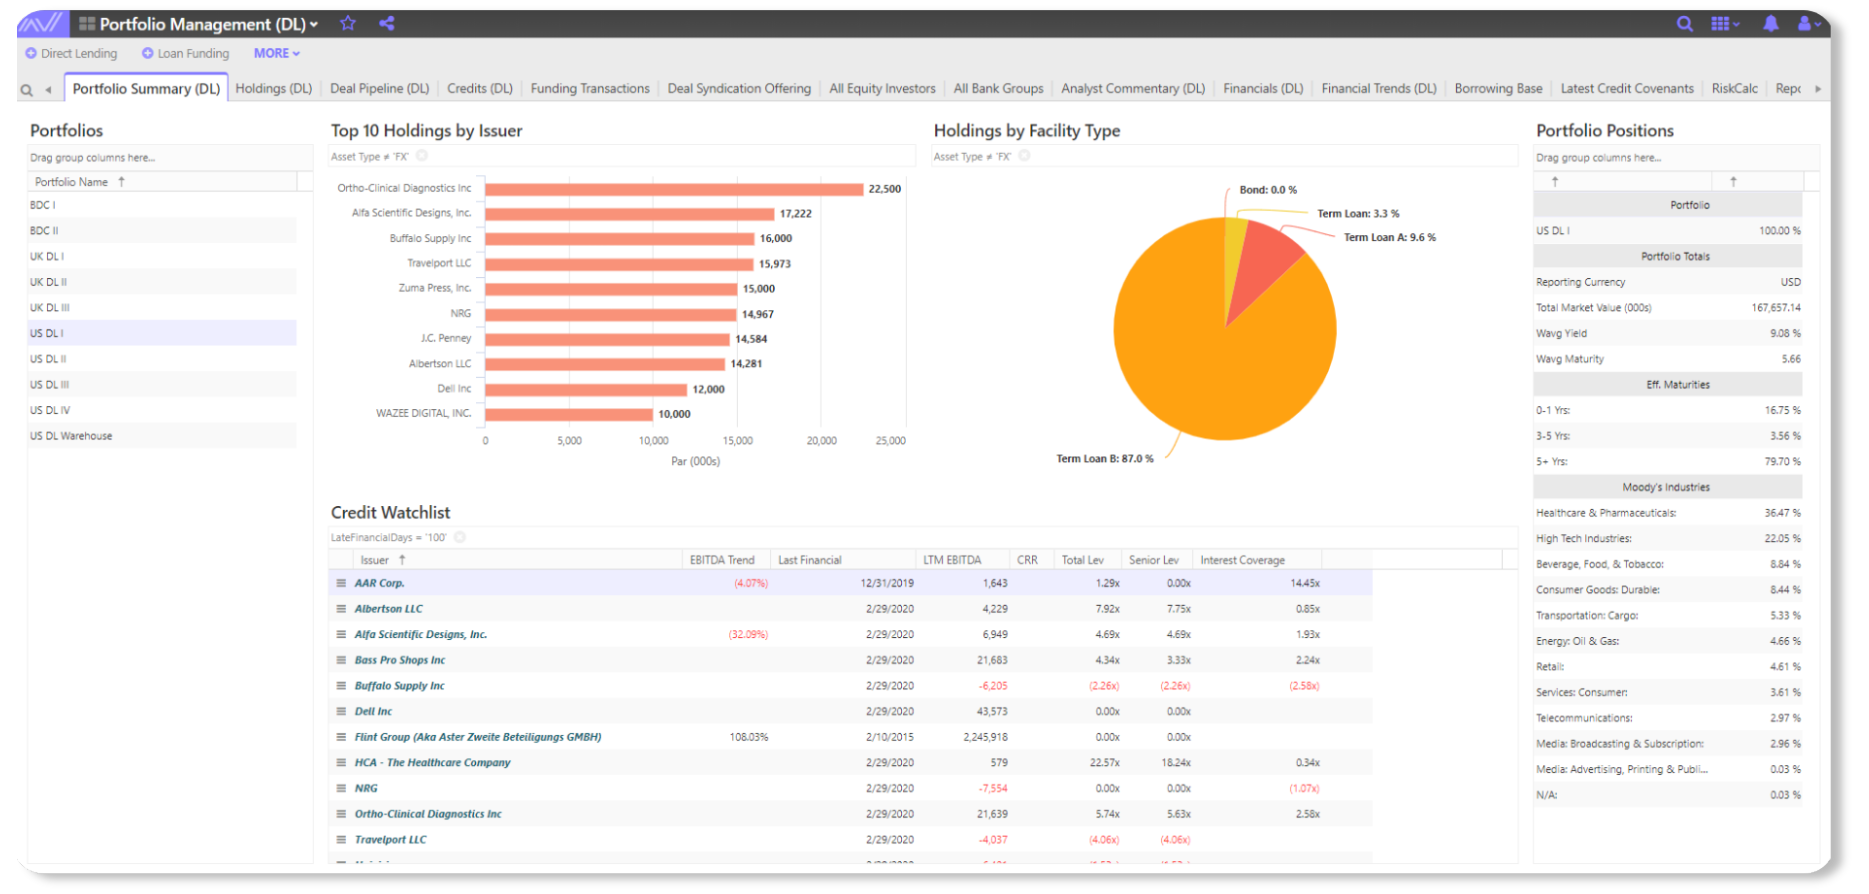Open row menu for Buffalo Supply Inc
The image size is (1869, 894).
click(x=341, y=686)
